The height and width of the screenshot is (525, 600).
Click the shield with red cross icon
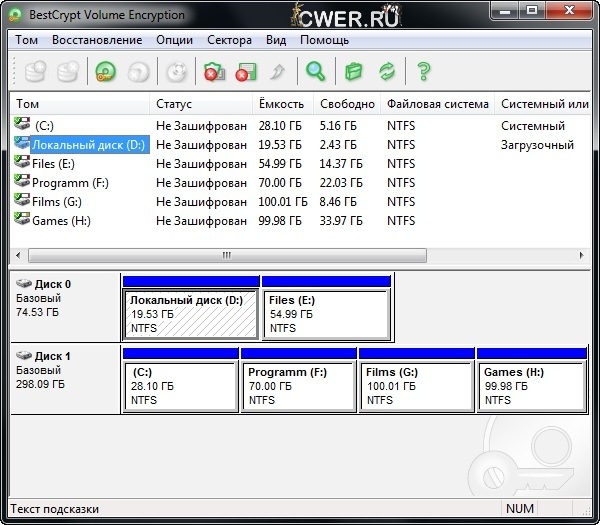213,71
